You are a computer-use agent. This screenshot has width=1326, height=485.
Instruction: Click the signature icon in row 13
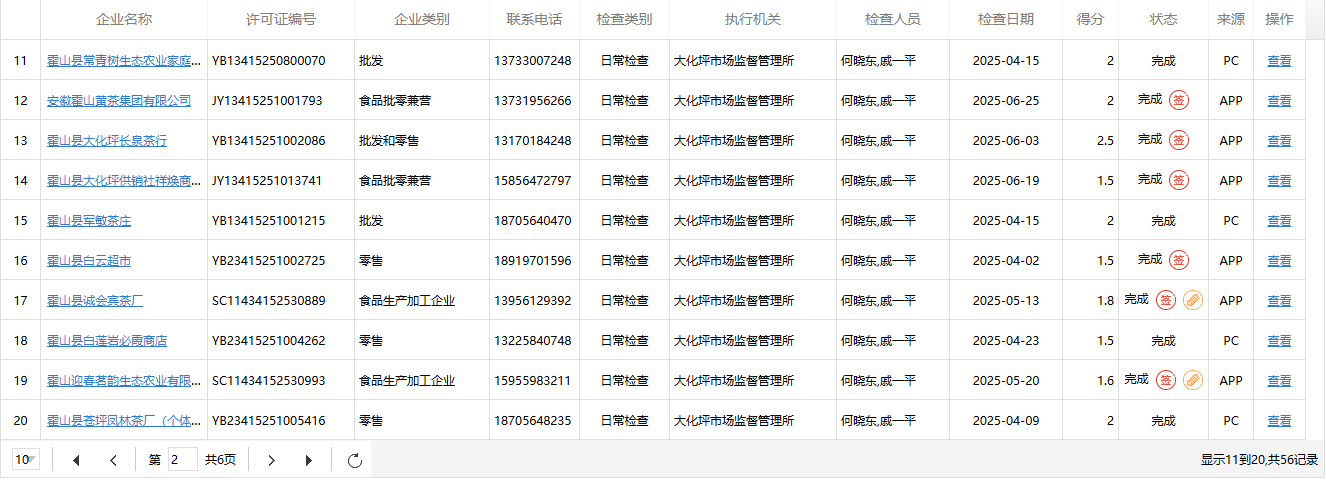pyautogui.click(x=1179, y=140)
